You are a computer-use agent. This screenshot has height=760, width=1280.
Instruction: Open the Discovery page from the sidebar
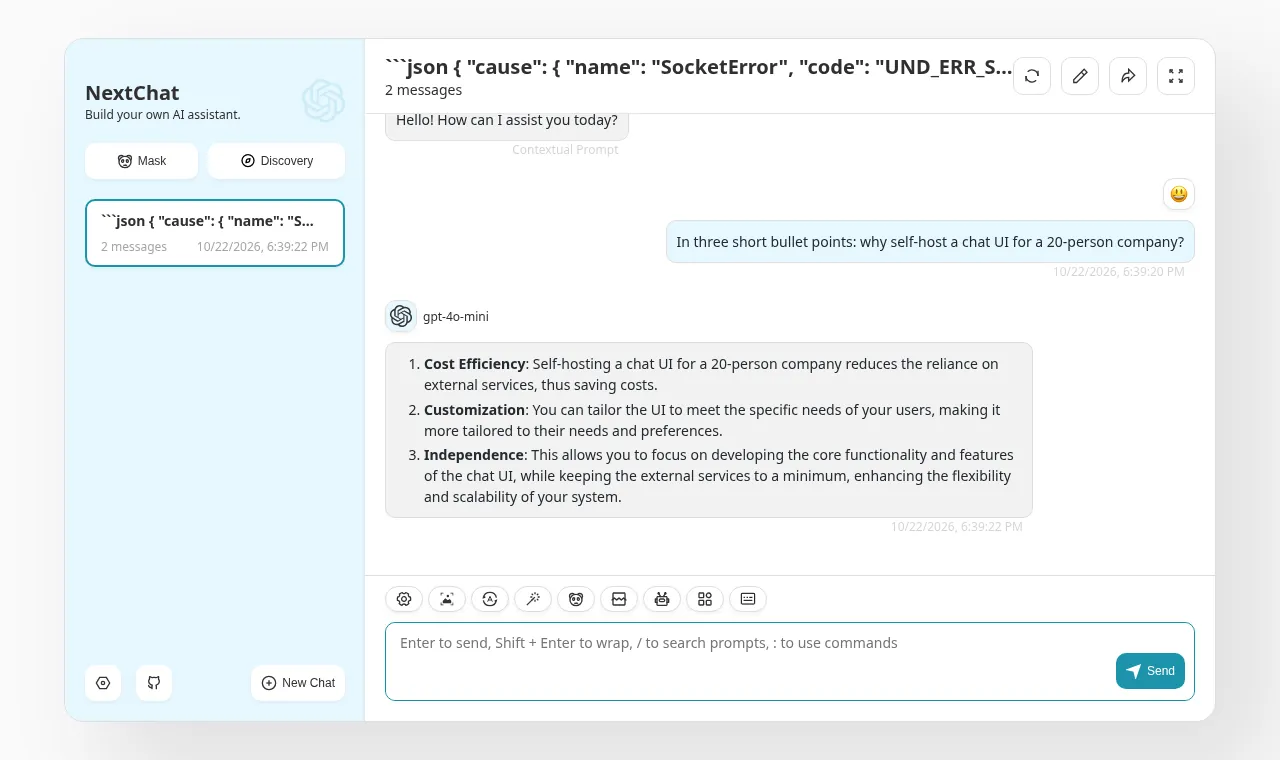point(276,161)
